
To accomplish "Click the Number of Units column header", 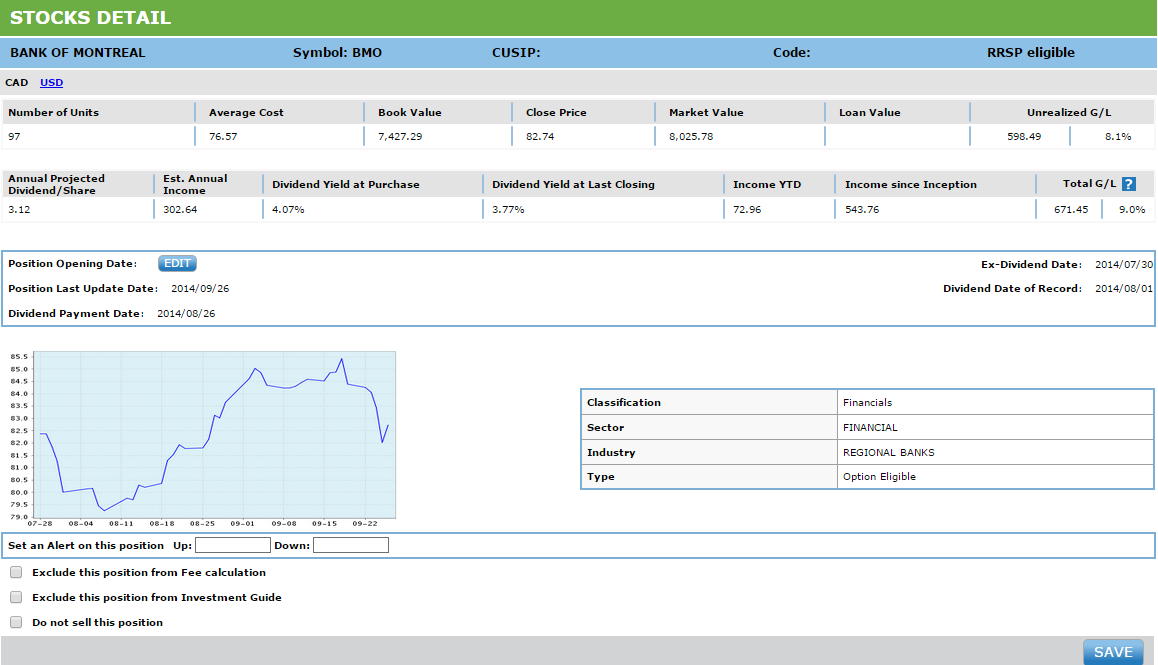I will tap(54, 113).
